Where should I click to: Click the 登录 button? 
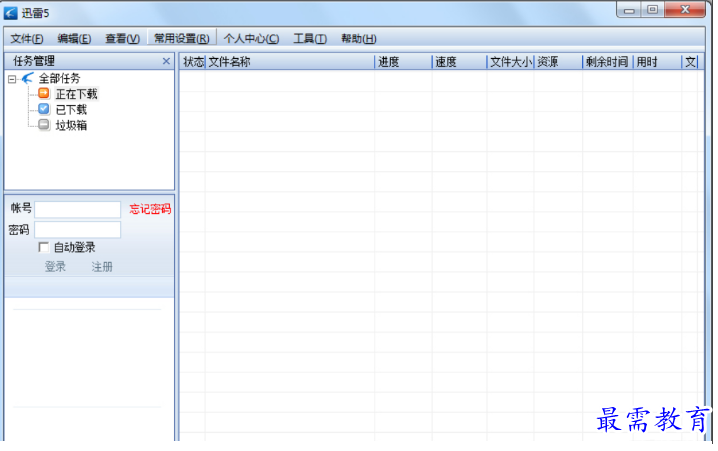tap(55, 266)
